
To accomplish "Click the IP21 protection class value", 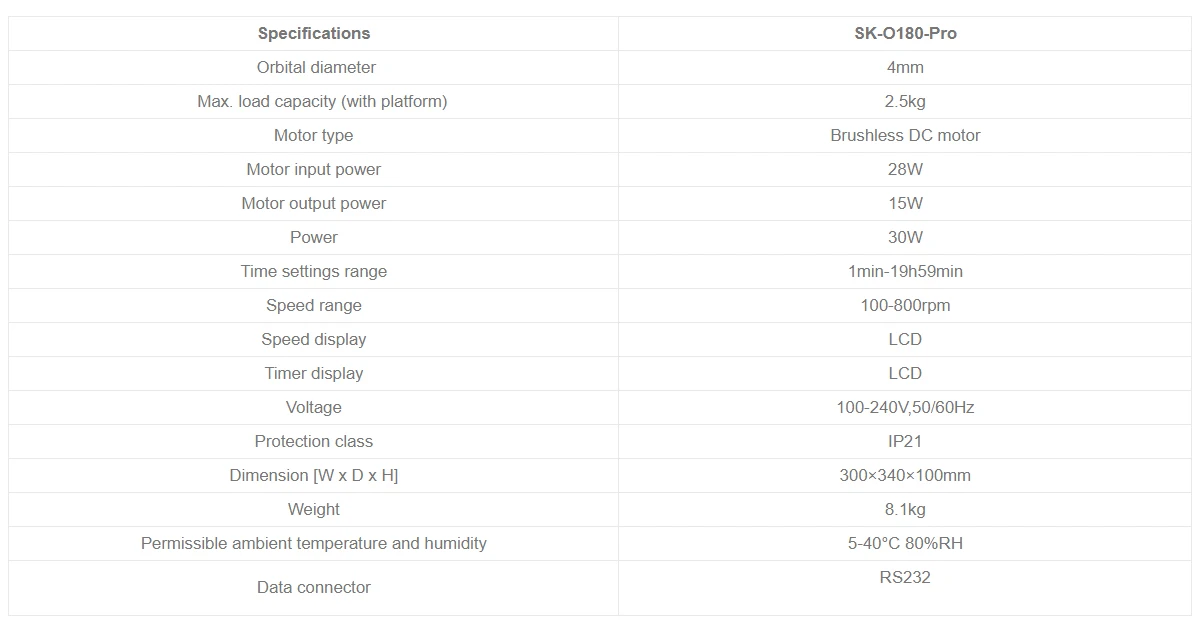I will [905, 441].
